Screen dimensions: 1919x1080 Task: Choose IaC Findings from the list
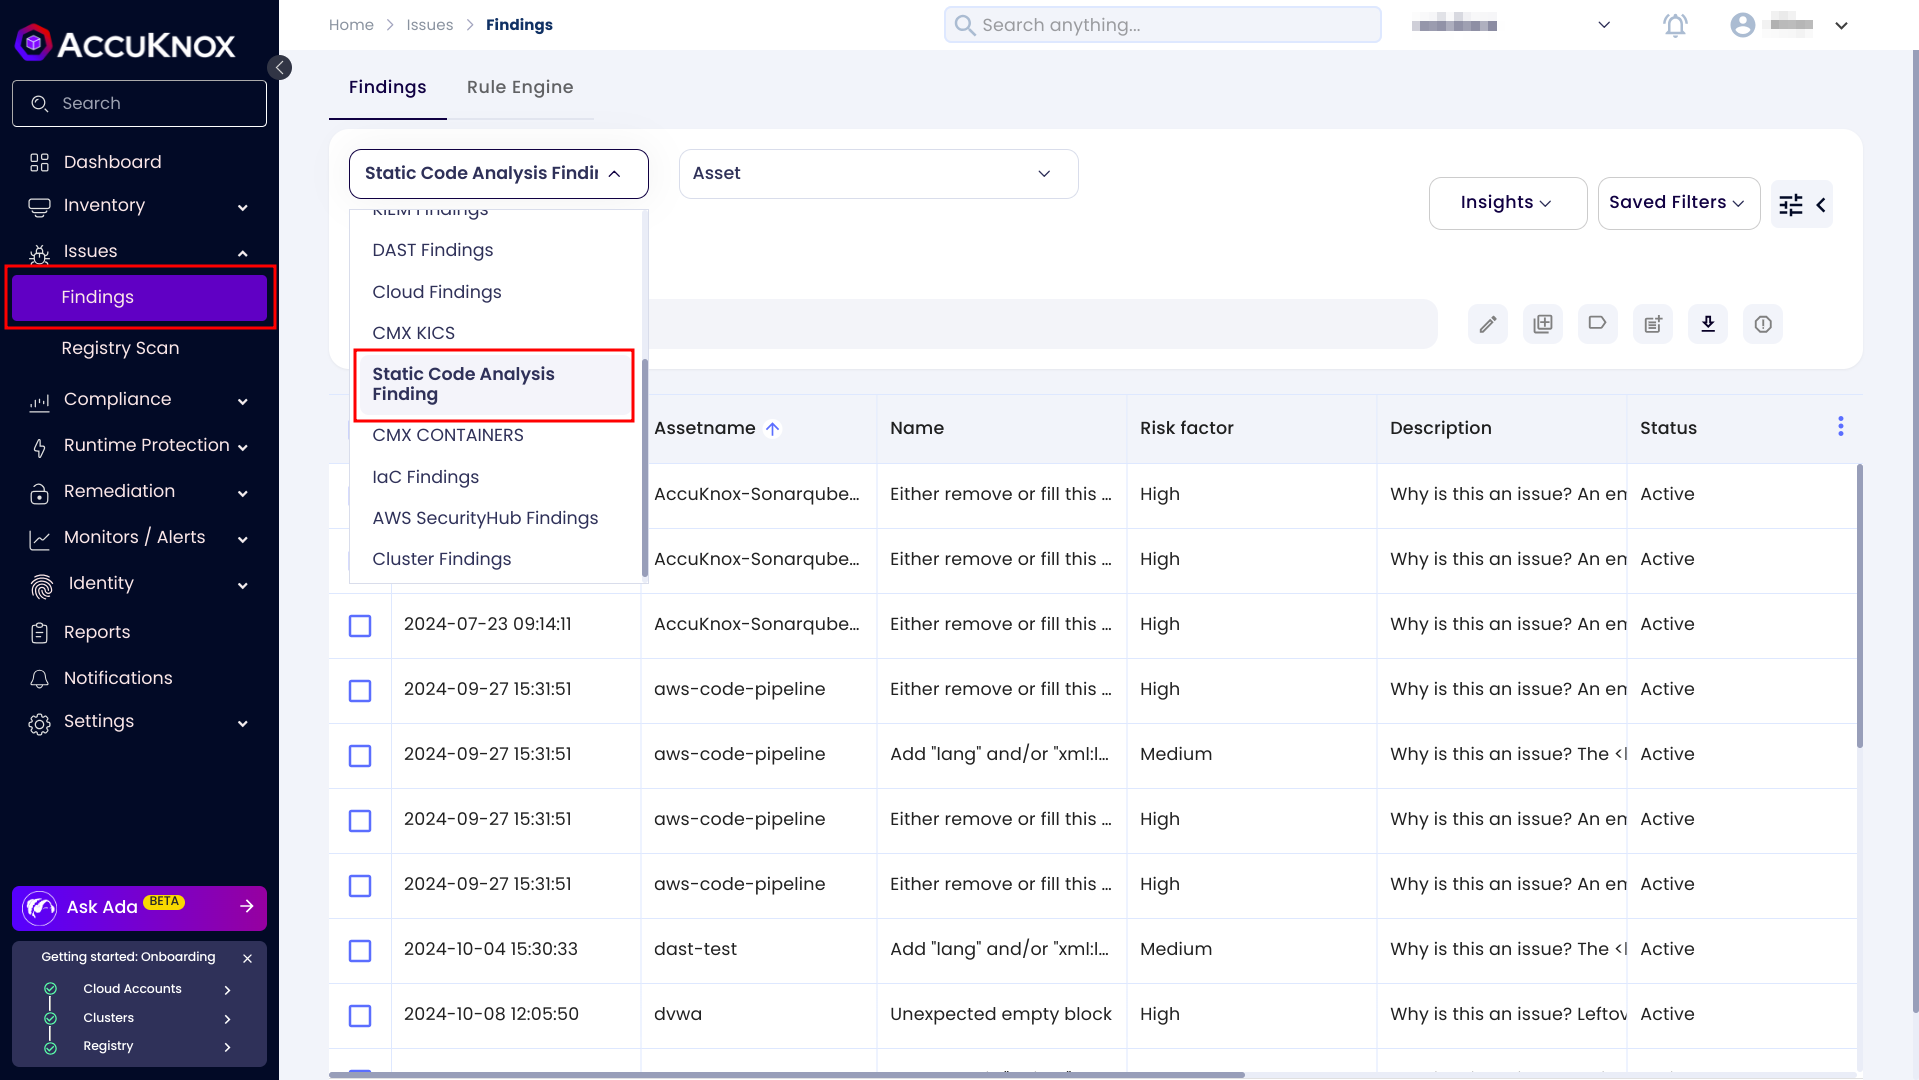[426, 477]
